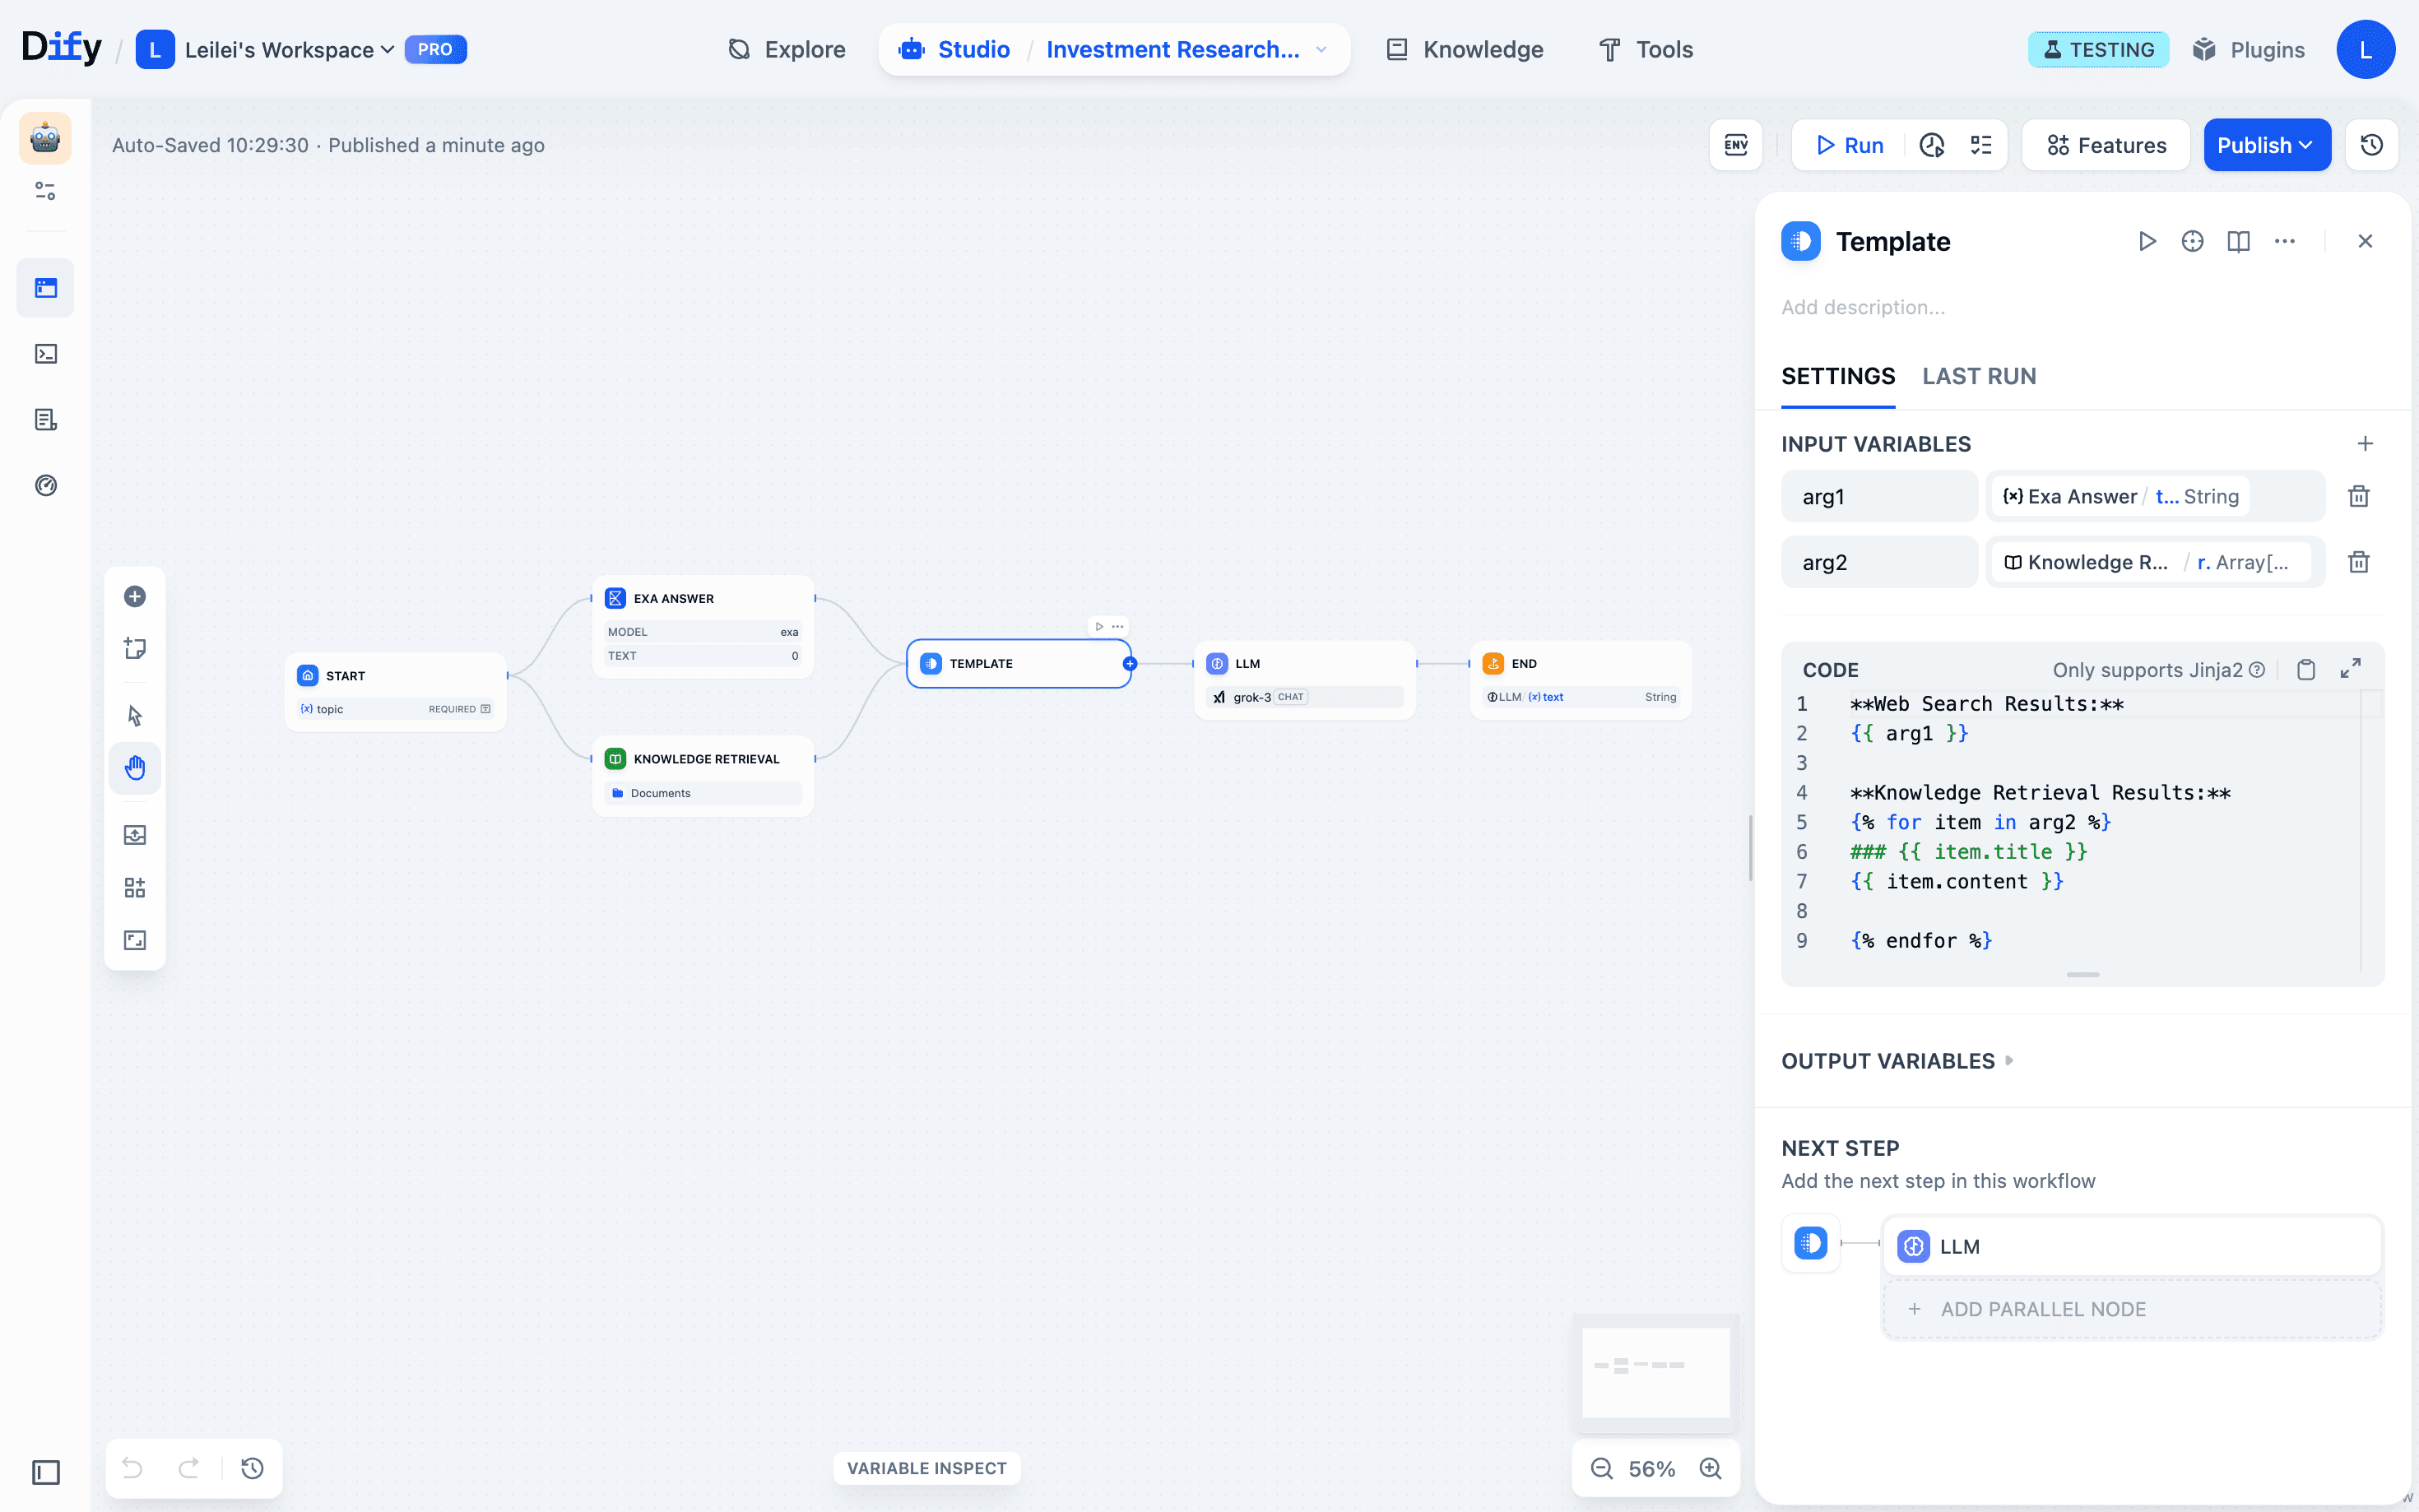
Task: Click the ENV environment variables icon
Action: pos(1736,145)
